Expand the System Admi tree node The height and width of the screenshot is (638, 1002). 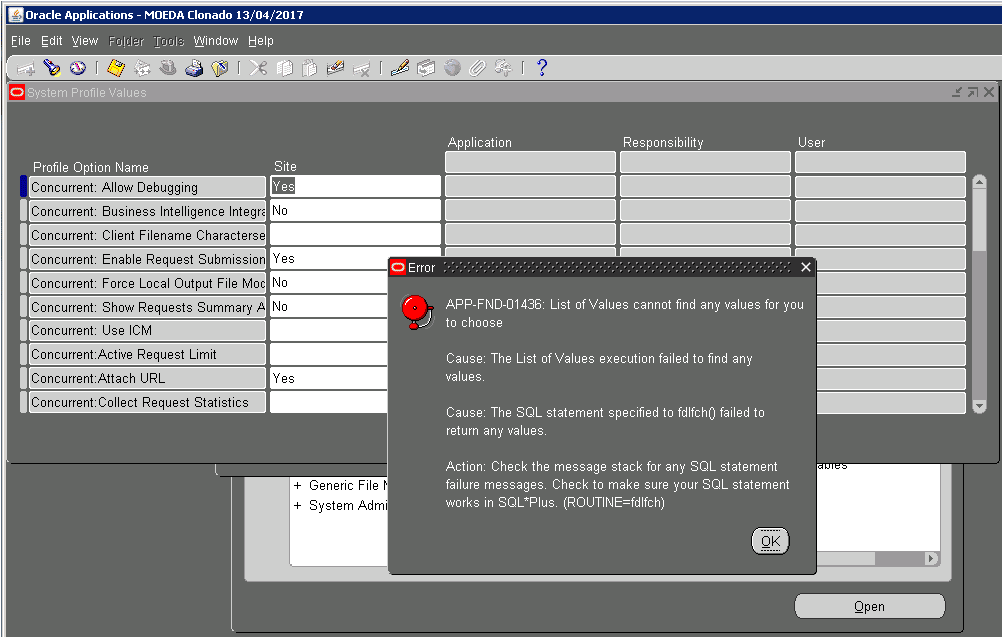tap(297, 506)
